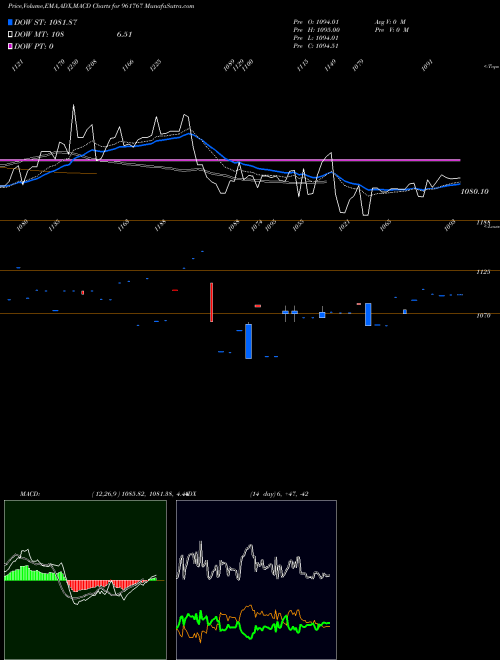Click the blue DOW ST legend swatch
500x660 pixels.
(10, 22)
